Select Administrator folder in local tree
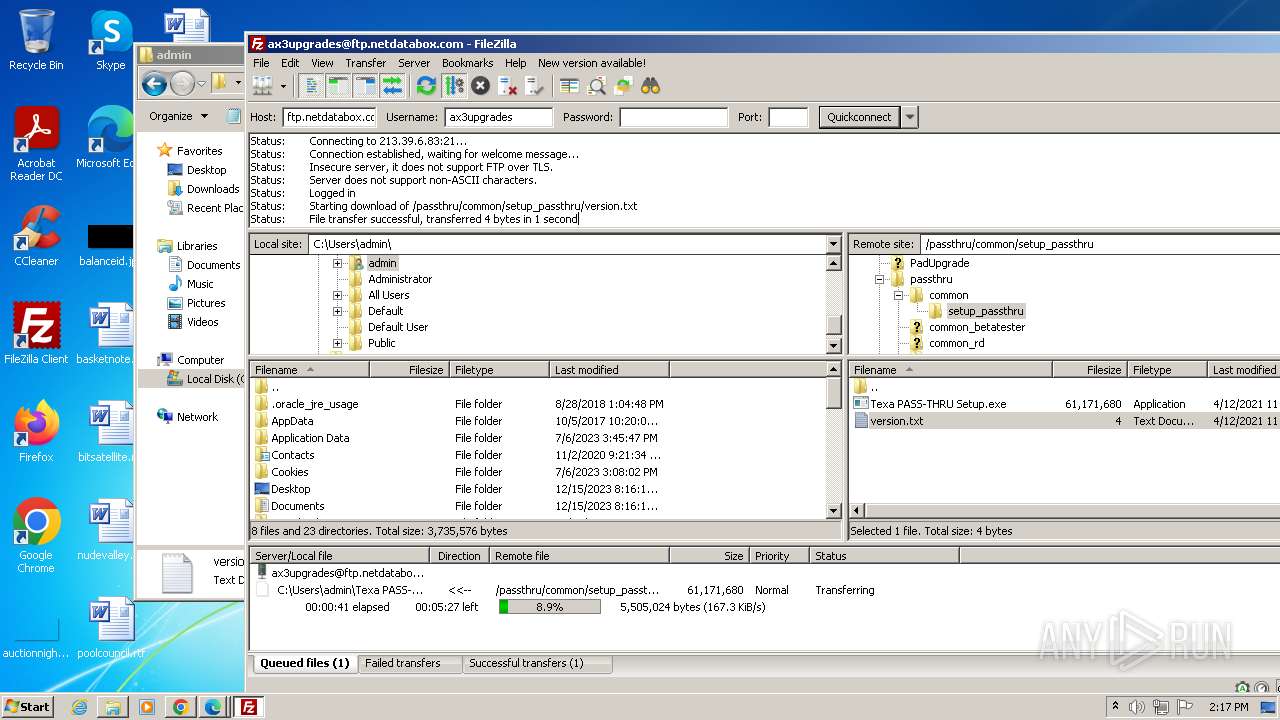Image resolution: width=1280 pixels, height=720 pixels. [x=400, y=279]
